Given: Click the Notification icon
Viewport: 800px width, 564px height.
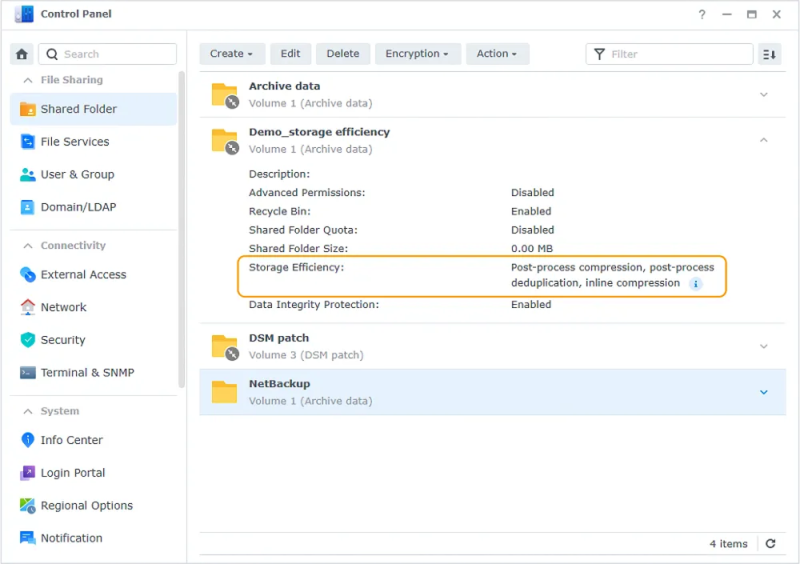Looking at the screenshot, I should point(28,538).
